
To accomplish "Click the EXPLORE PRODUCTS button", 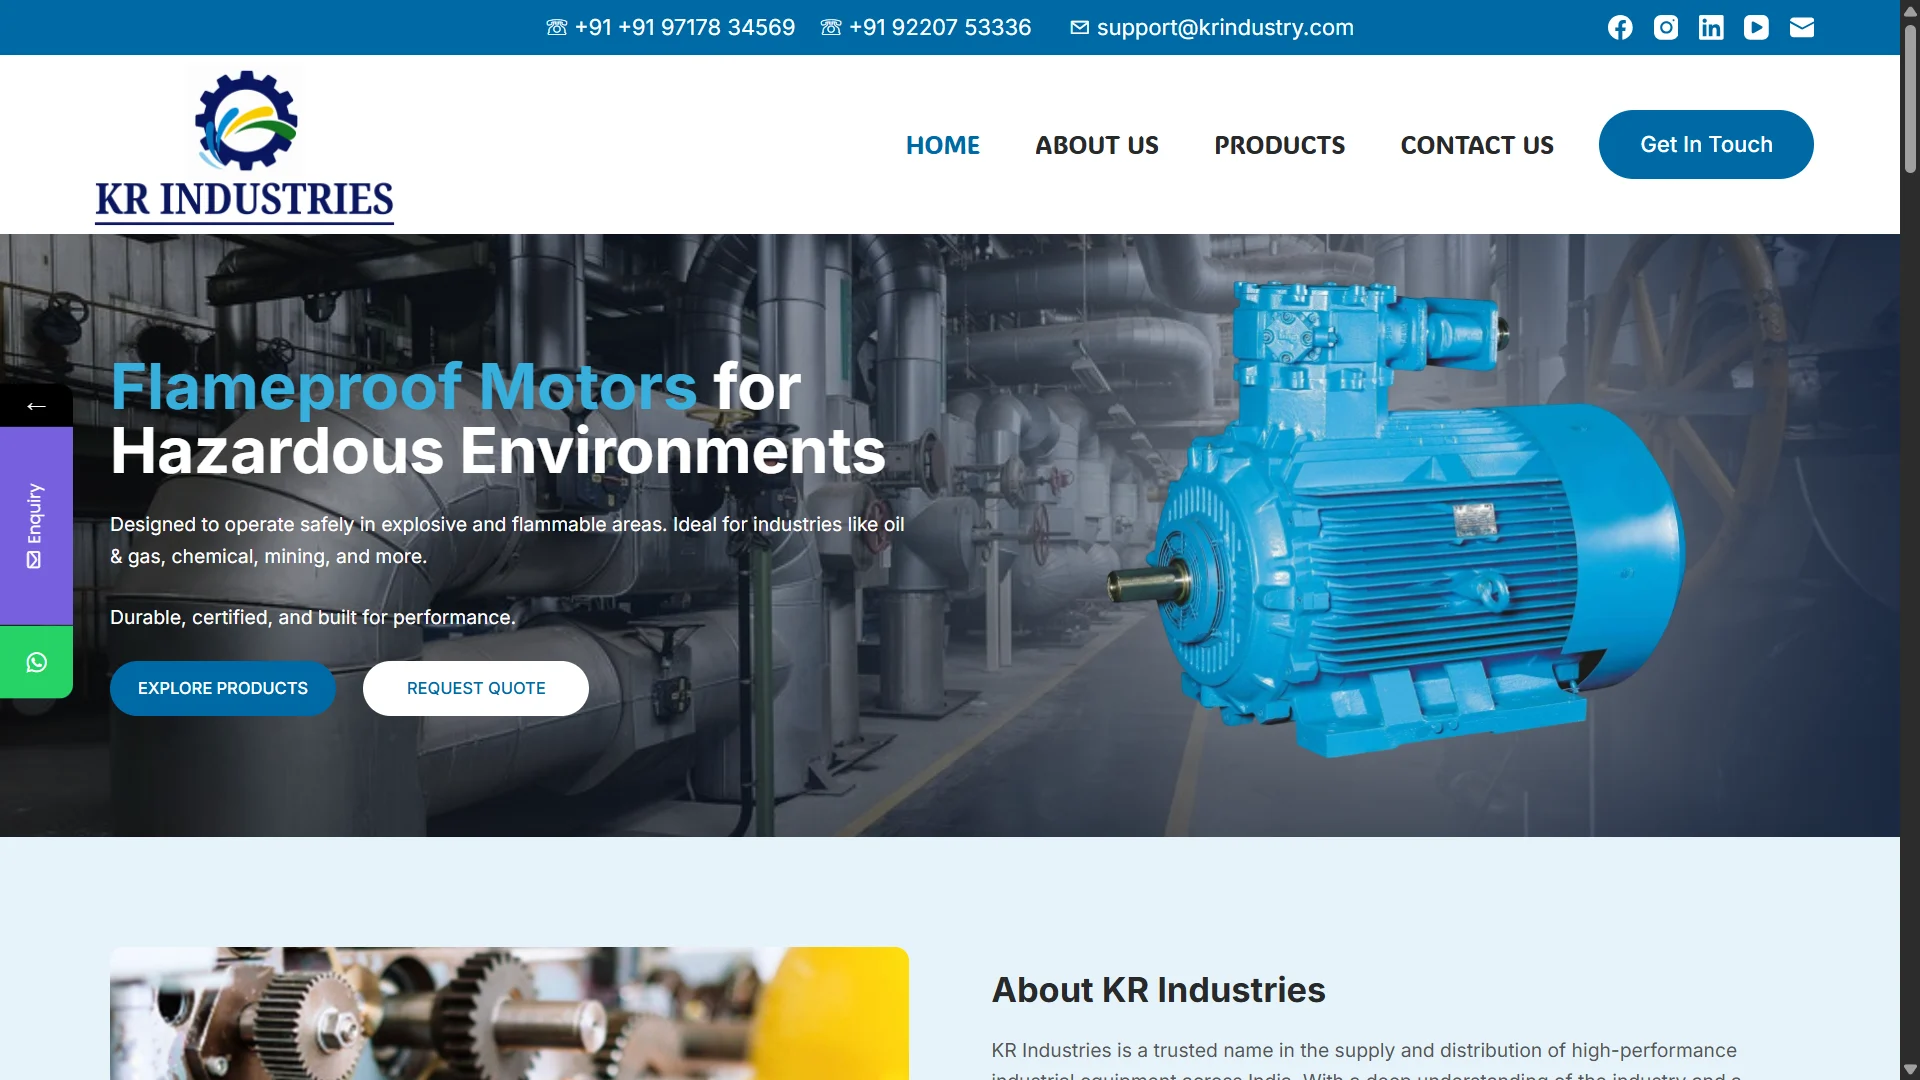I will [x=222, y=688].
